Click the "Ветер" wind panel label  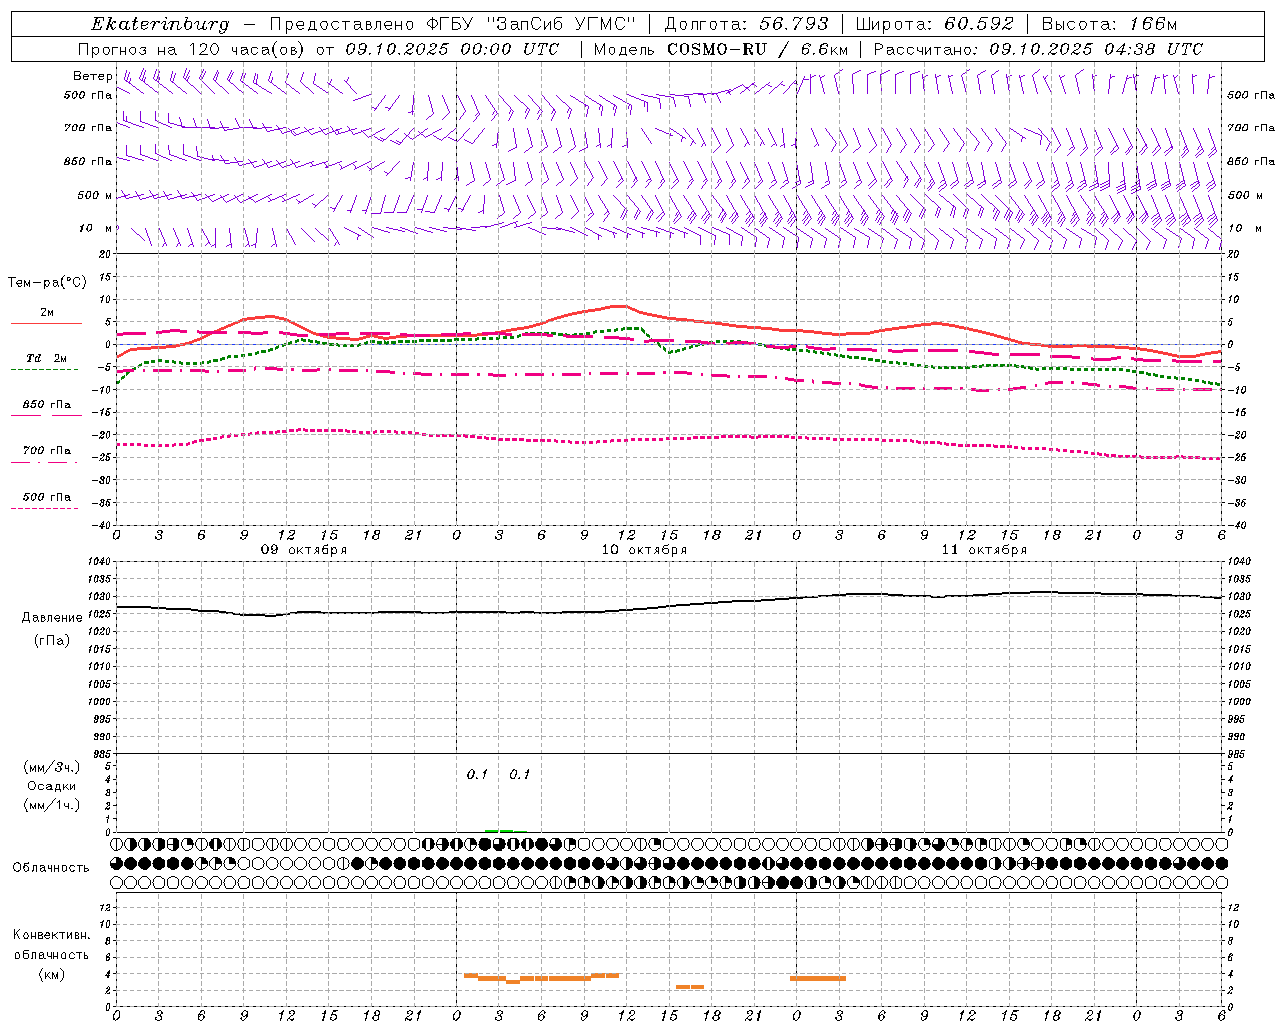92,76
